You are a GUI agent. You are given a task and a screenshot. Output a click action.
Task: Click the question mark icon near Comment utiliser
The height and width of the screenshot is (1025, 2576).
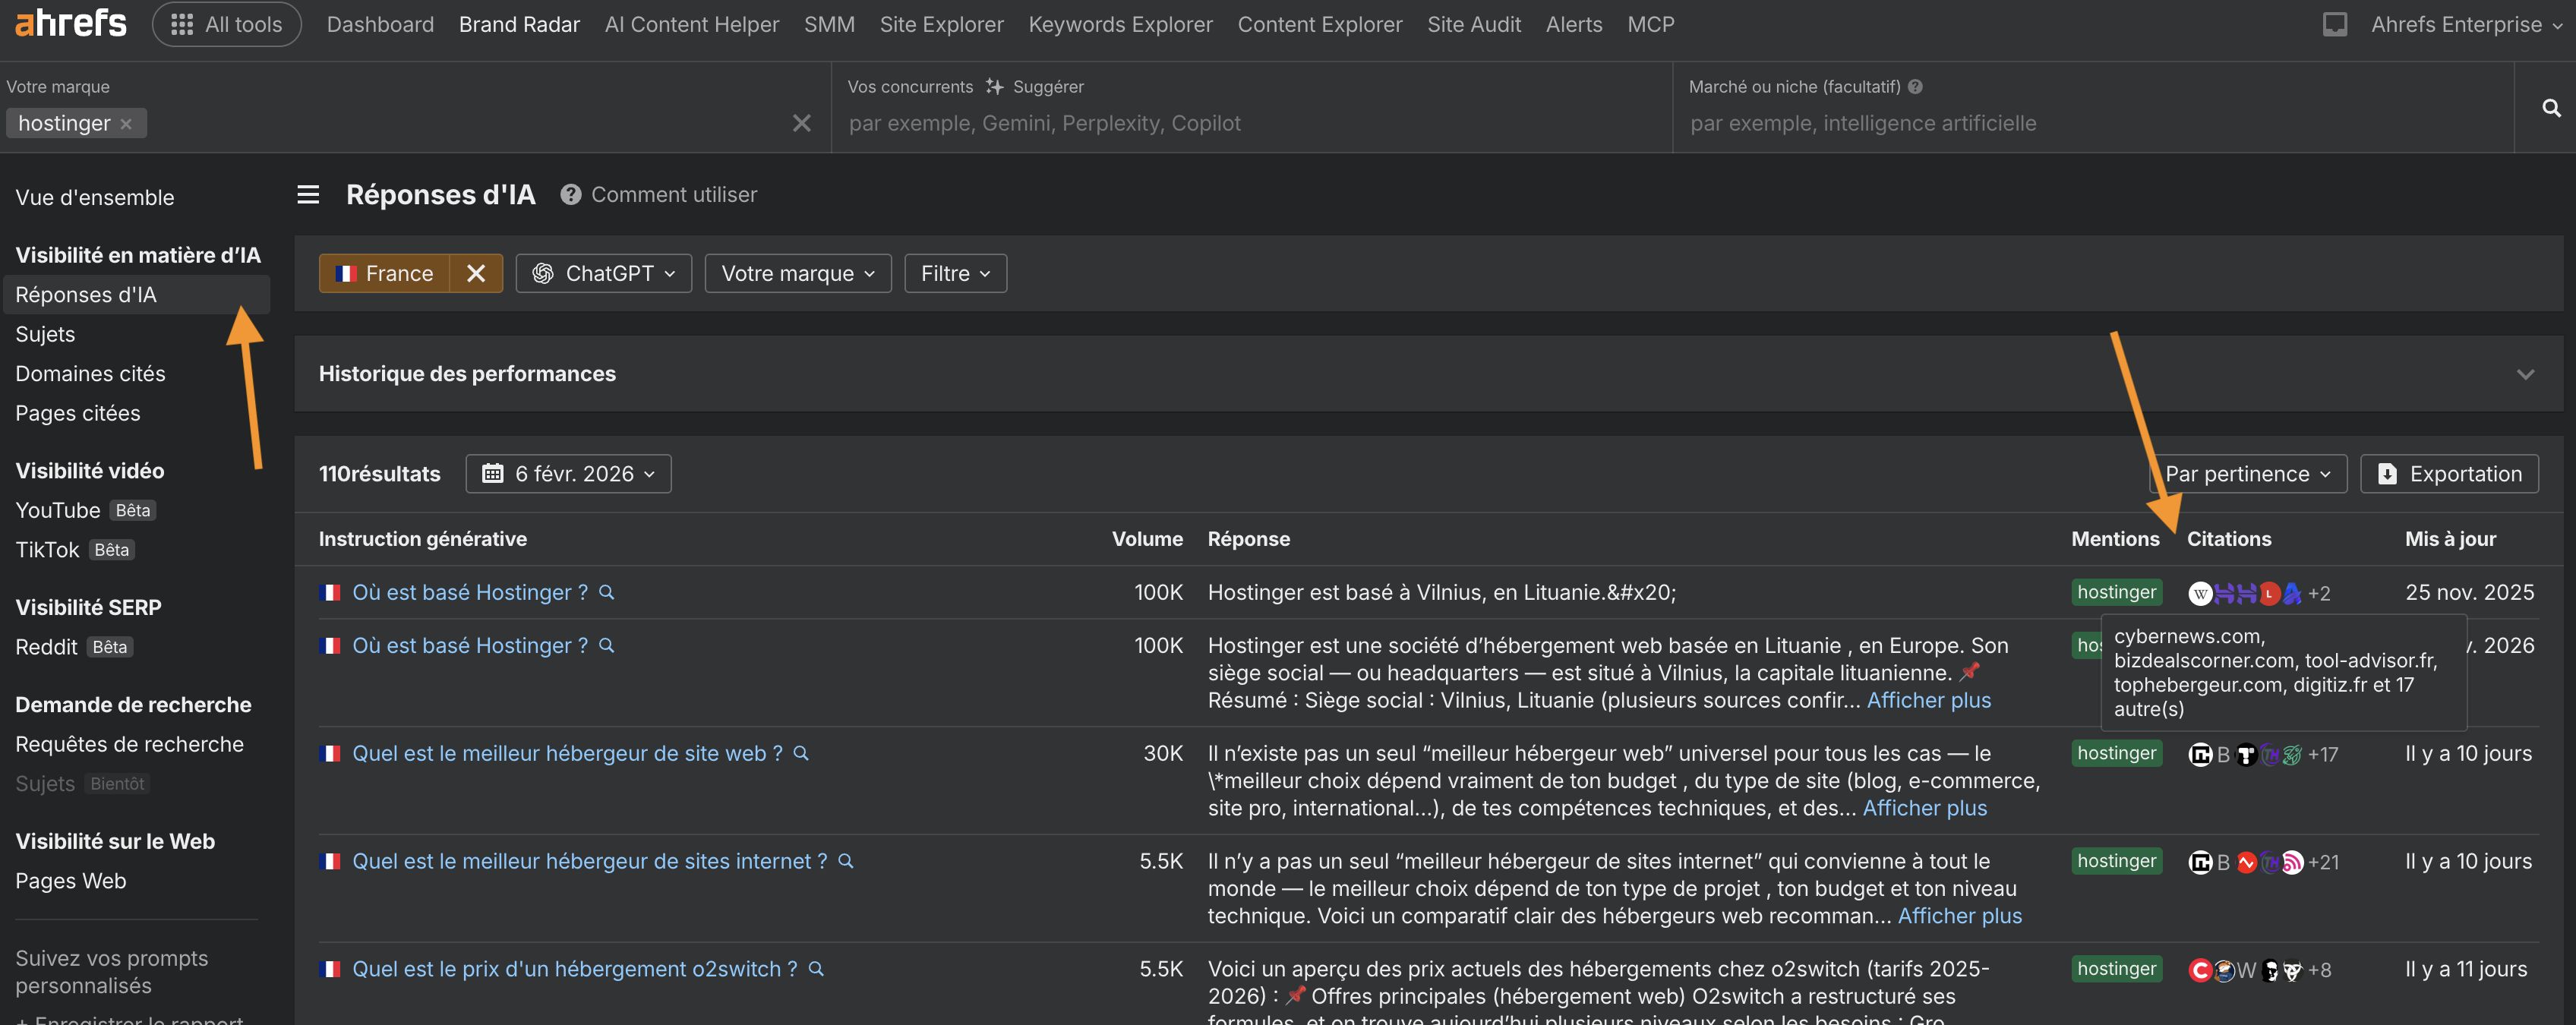(570, 195)
